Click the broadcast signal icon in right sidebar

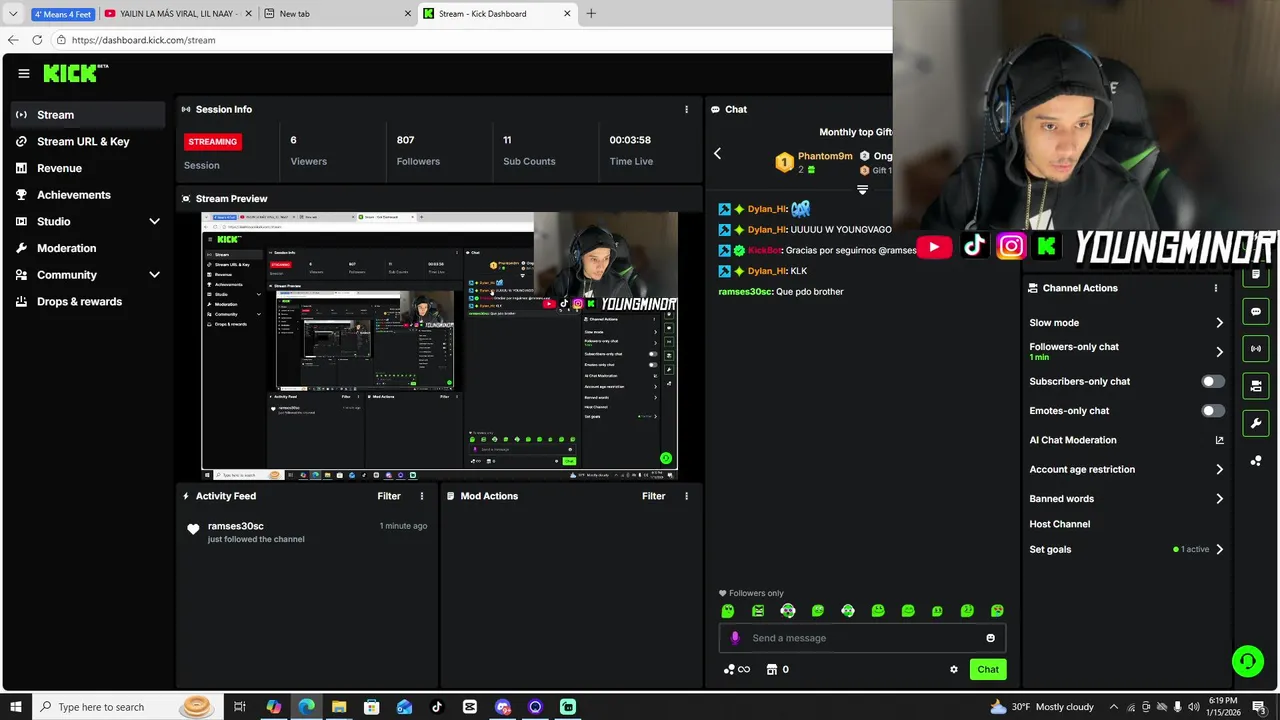[1256, 348]
